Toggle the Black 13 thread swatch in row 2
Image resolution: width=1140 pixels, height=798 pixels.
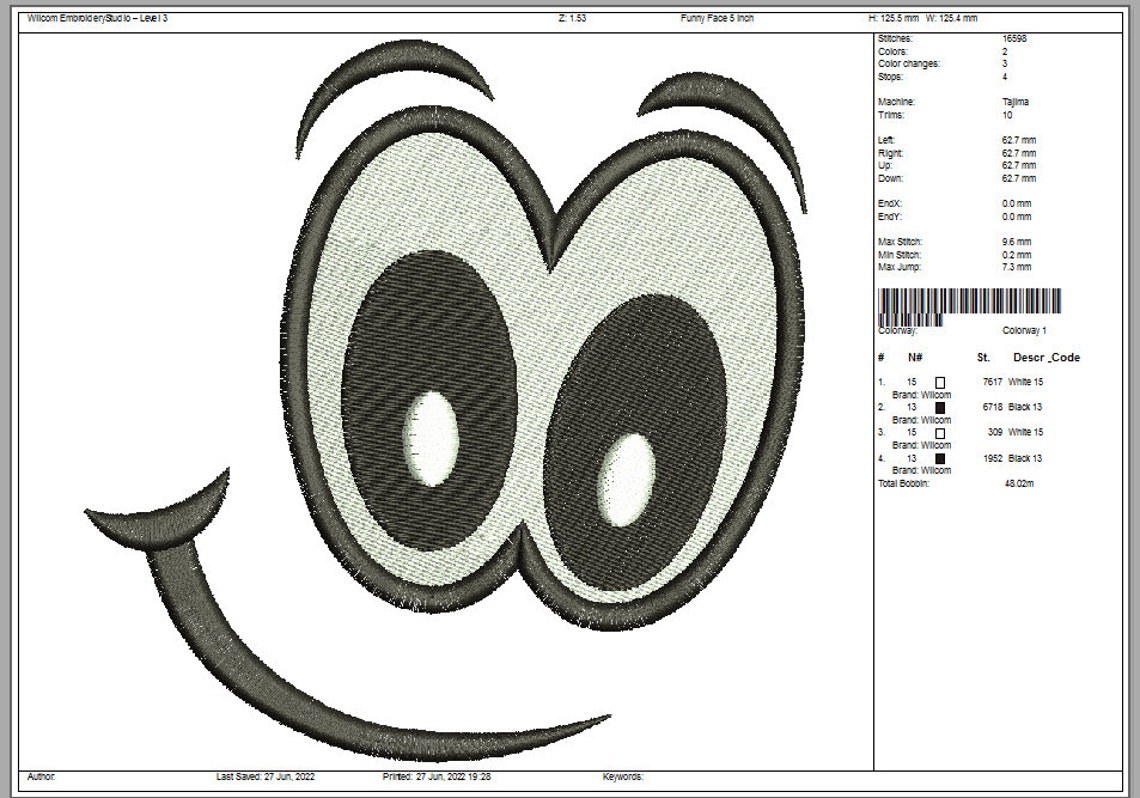tap(938, 407)
